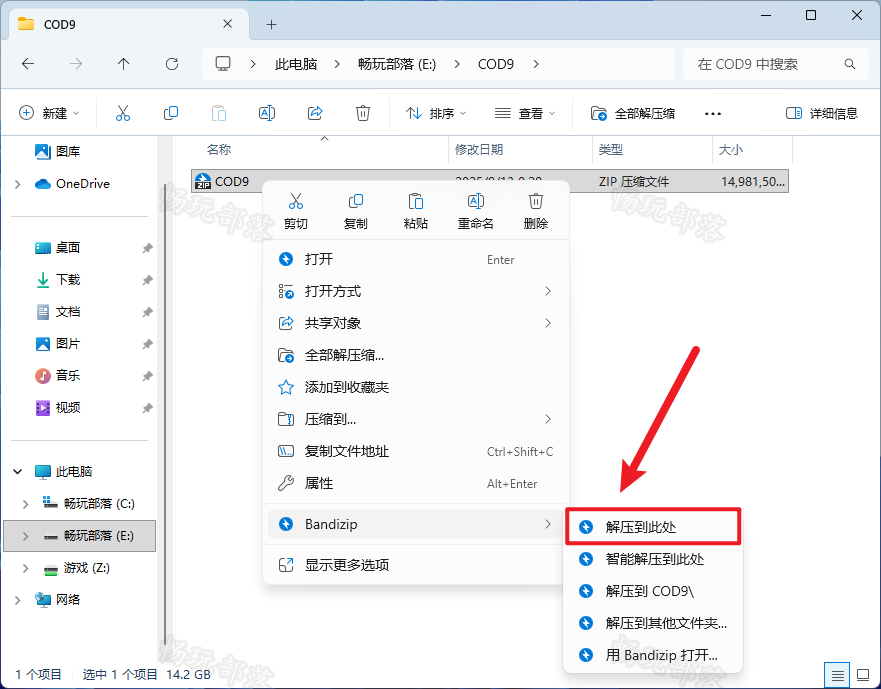
Task: Click the computer icon in the address bar
Action: [223, 64]
